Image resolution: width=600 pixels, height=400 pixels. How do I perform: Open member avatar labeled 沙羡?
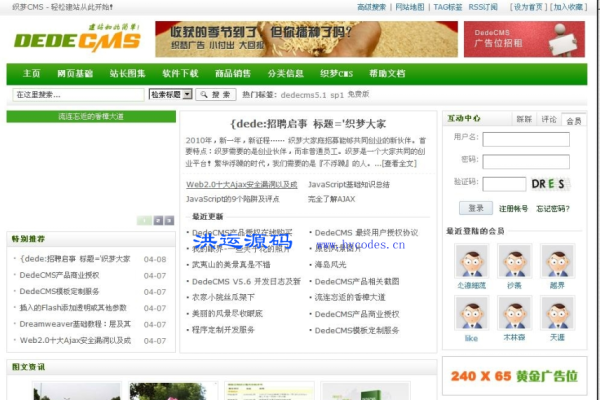(x=514, y=261)
